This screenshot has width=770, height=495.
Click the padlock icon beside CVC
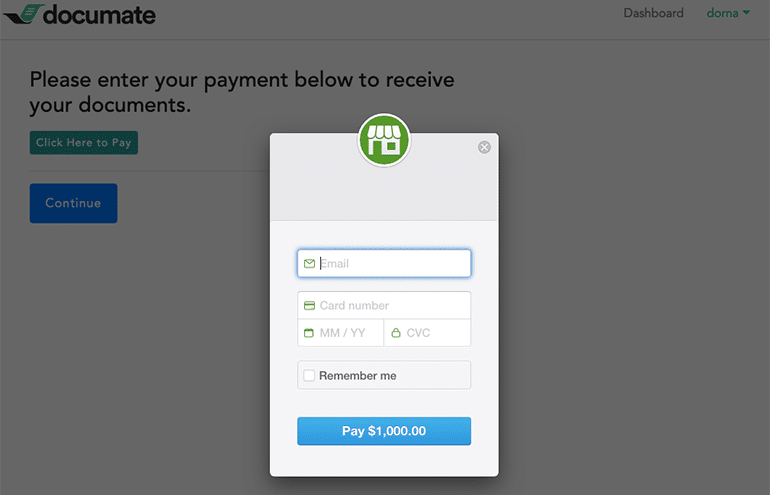point(396,333)
